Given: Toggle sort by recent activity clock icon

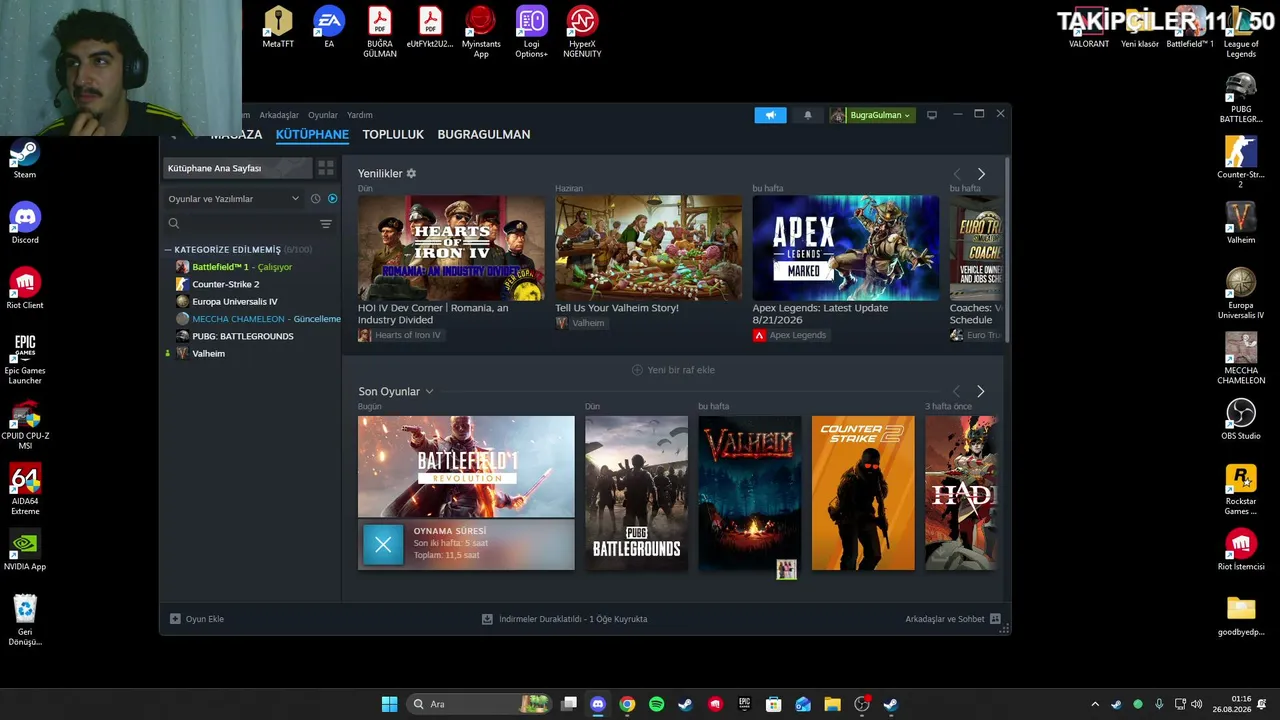Looking at the screenshot, I should [315, 199].
